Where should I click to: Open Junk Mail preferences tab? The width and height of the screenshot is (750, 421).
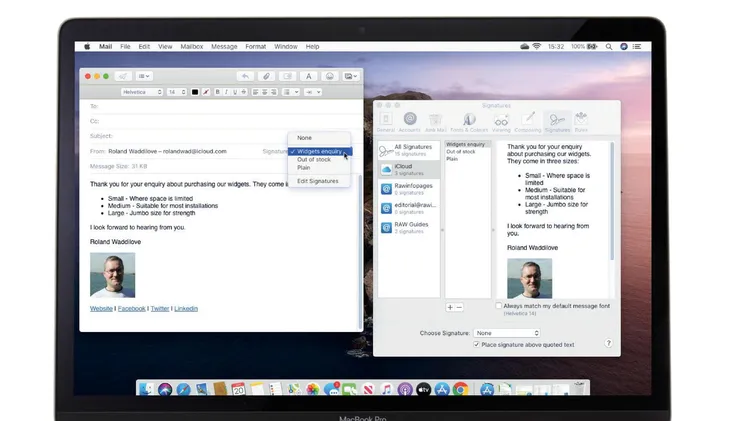click(x=435, y=122)
